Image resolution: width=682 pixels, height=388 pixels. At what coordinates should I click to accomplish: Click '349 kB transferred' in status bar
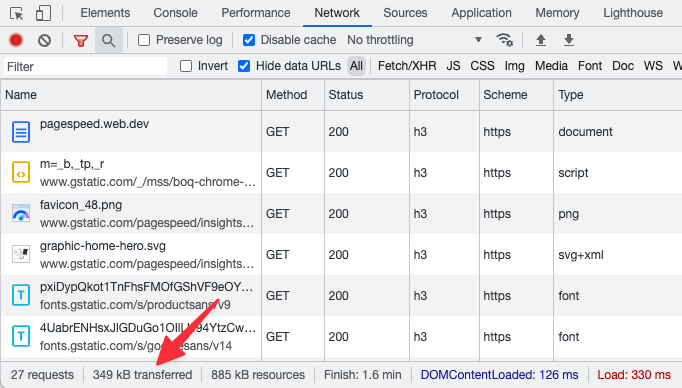142,375
